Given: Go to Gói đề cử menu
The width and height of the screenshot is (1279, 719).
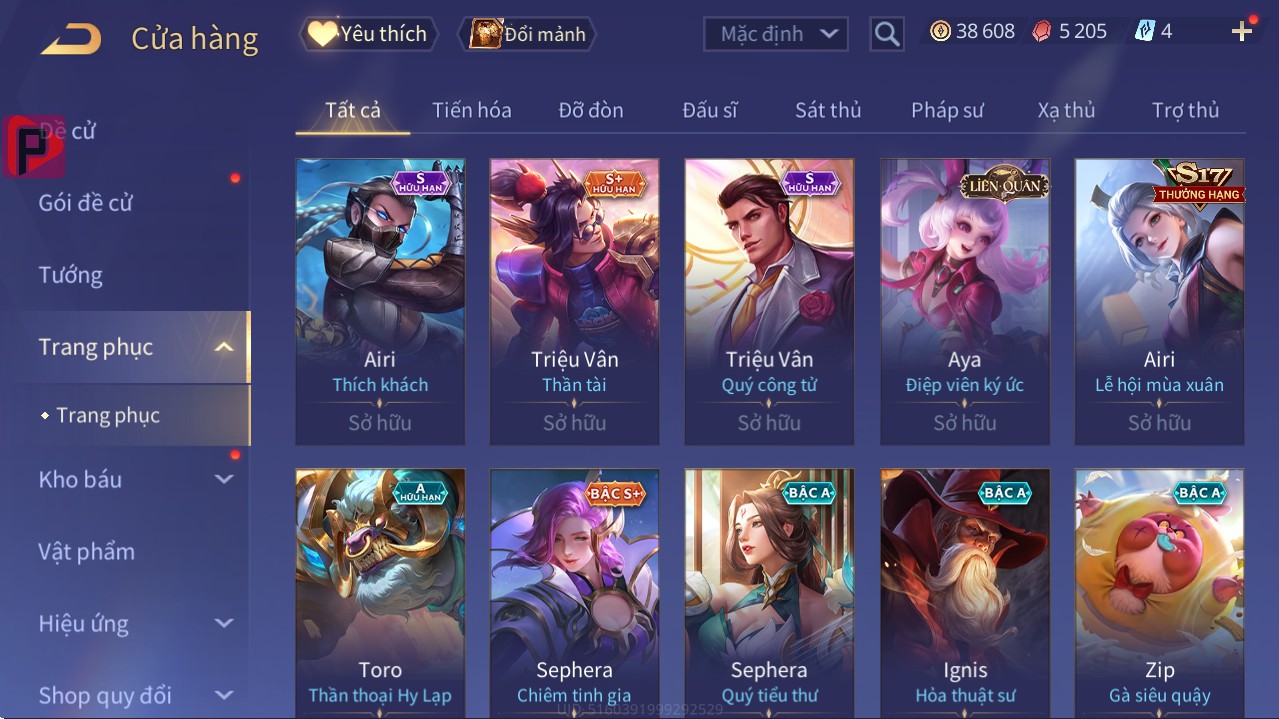Looking at the screenshot, I should (85, 203).
